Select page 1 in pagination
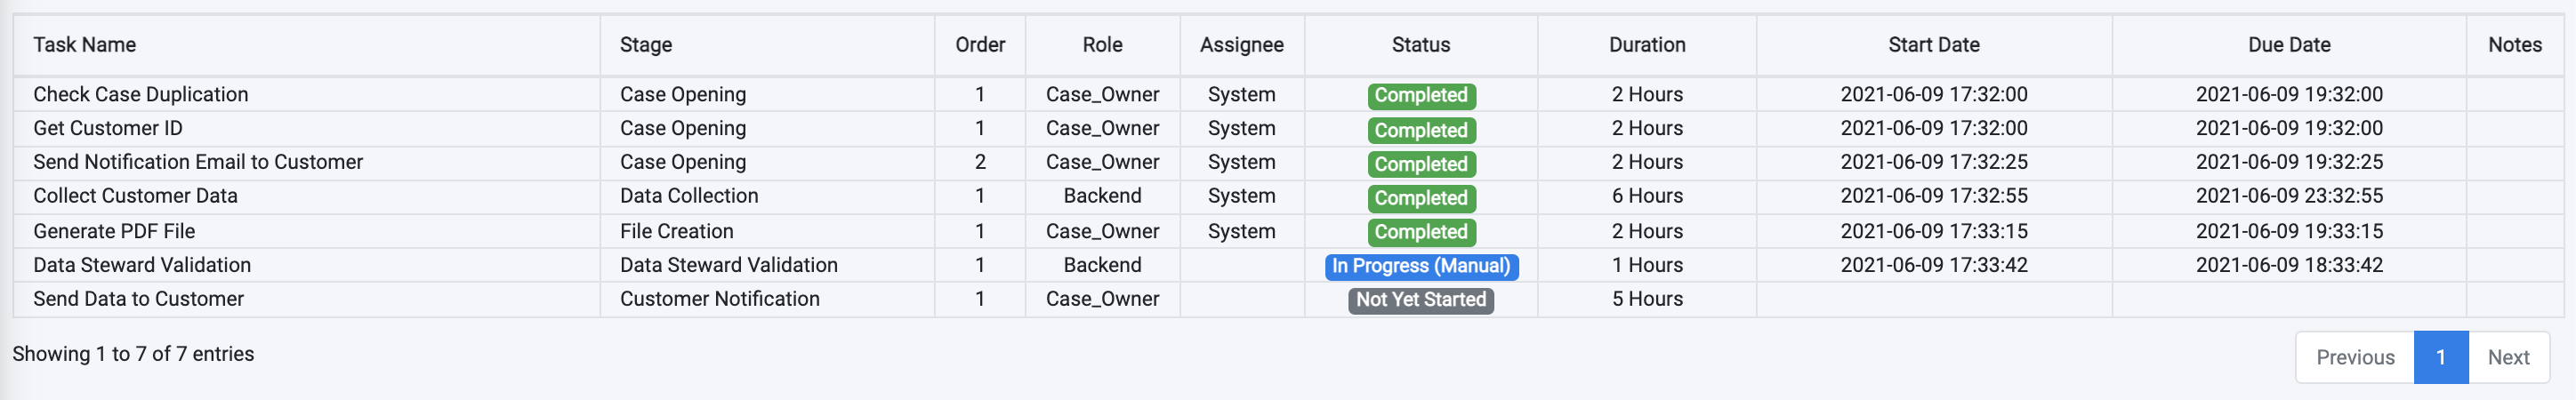The image size is (2576, 400). [x=2440, y=358]
